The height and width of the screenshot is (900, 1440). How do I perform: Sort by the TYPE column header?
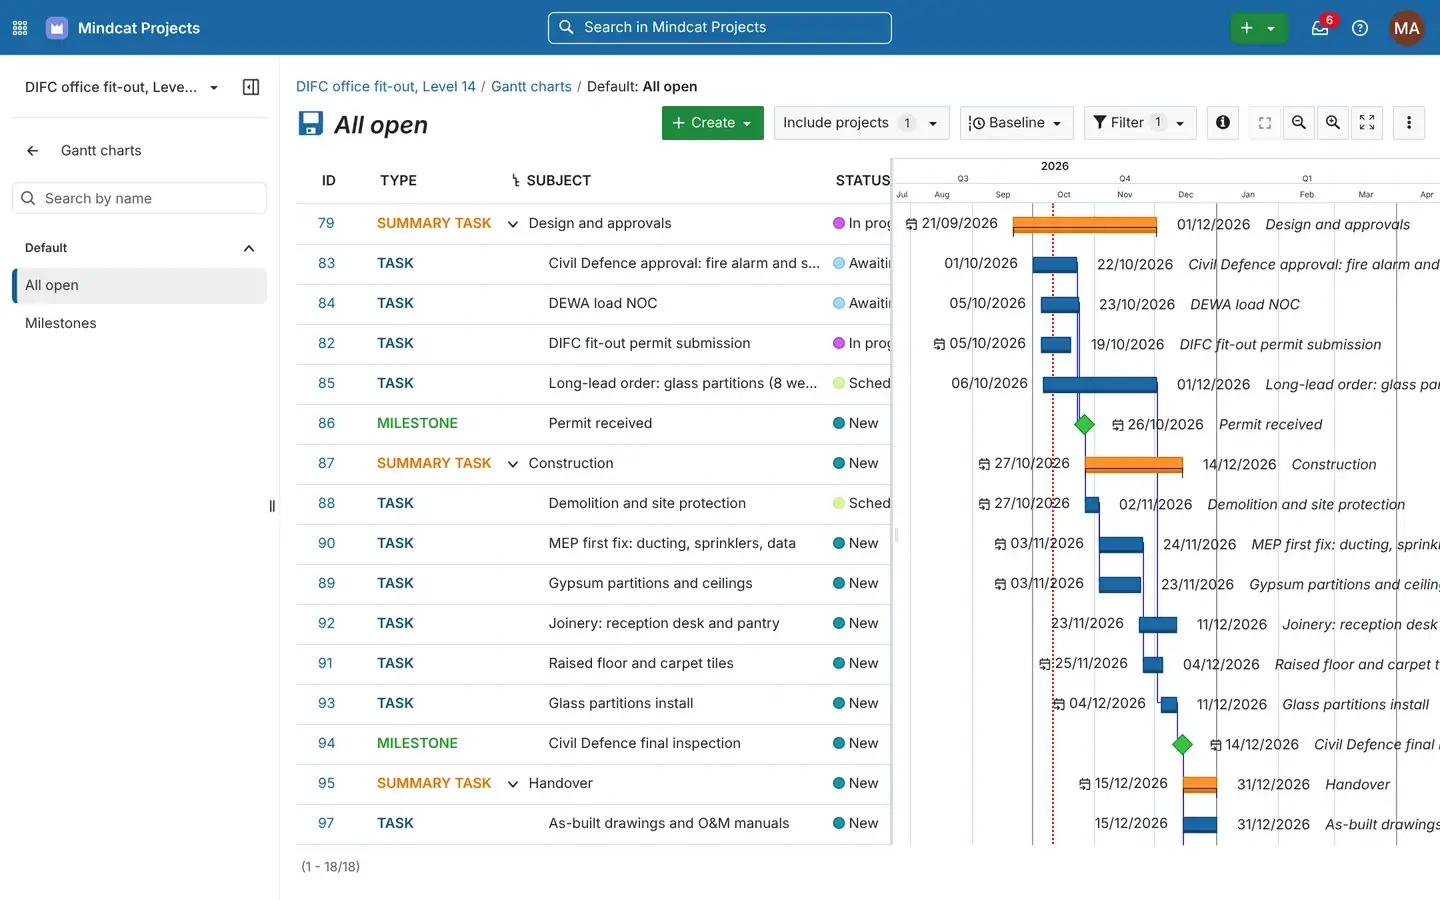tap(398, 181)
